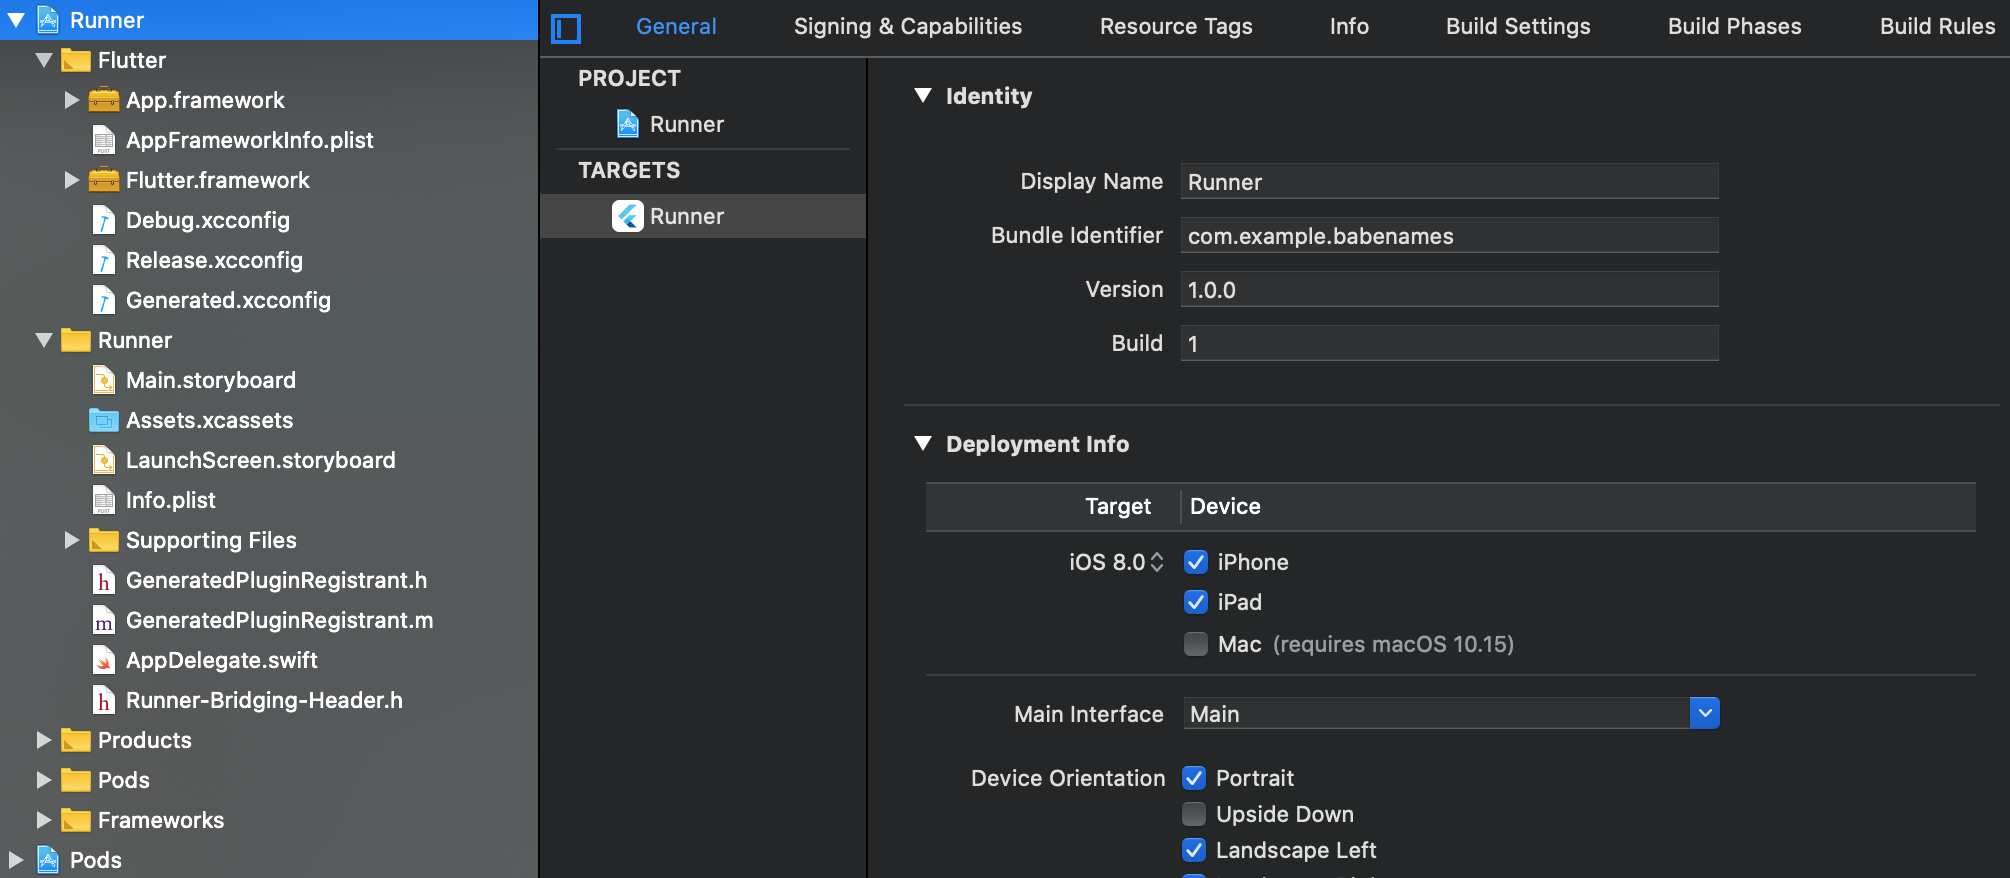2010x878 pixels.
Task: Click the LaunchScreen.storyboard file icon
Action: (x=104, y=460)
